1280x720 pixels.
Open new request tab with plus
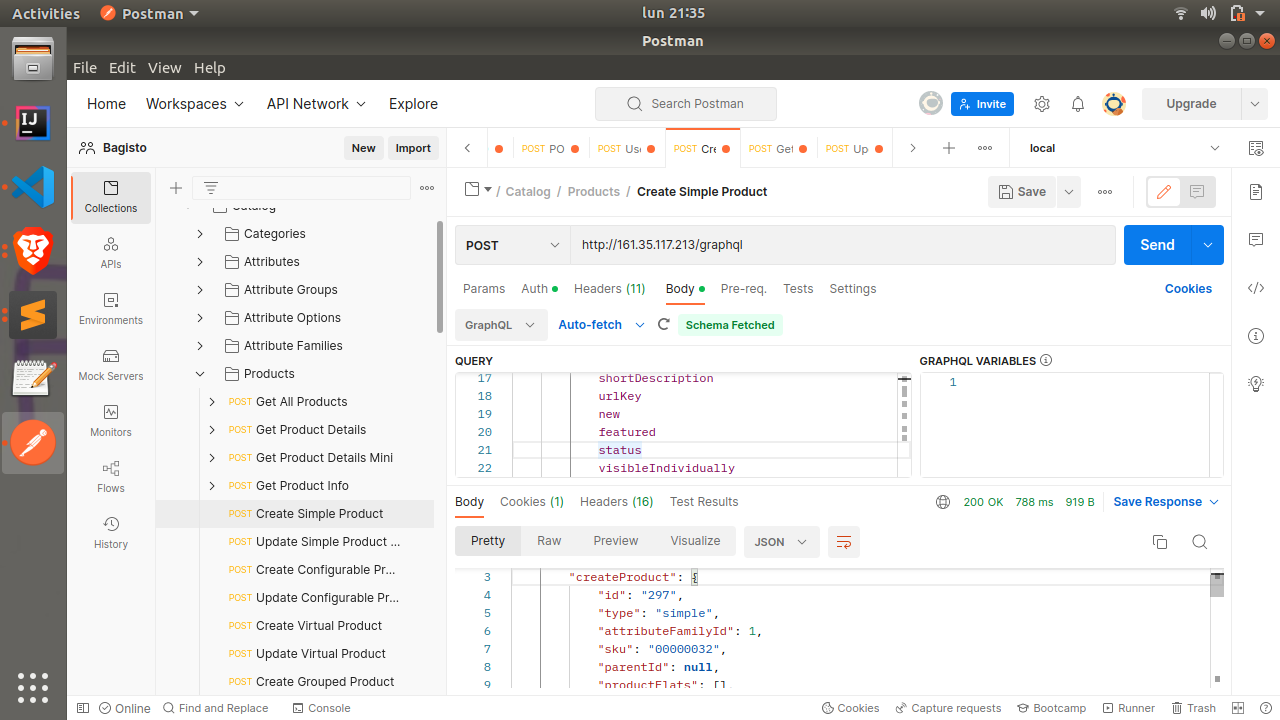[x=949, y=148]
